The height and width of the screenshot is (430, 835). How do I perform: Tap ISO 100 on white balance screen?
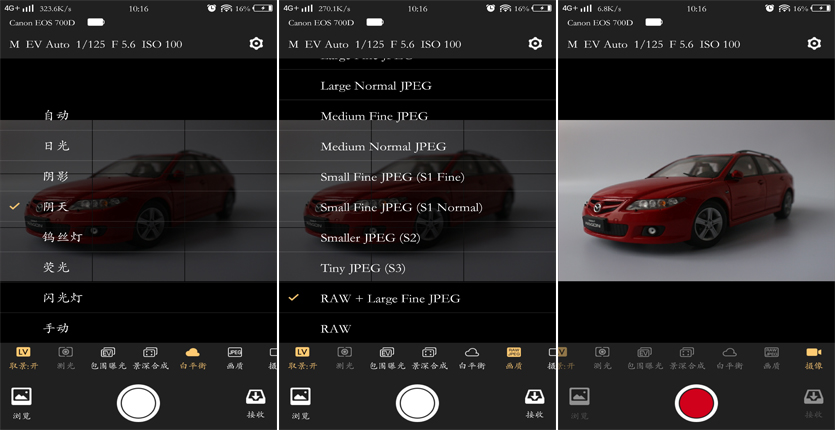[162, 44]
